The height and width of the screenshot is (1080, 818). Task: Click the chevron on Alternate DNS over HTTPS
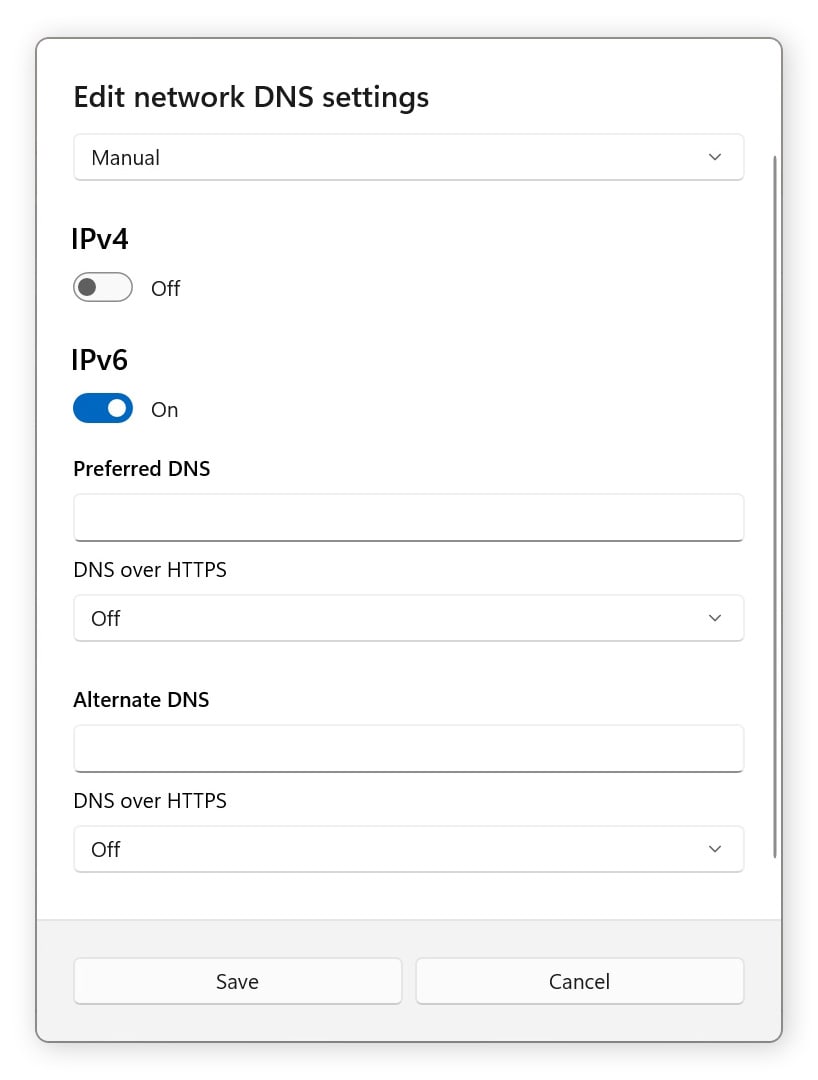(x=715, y=849)
